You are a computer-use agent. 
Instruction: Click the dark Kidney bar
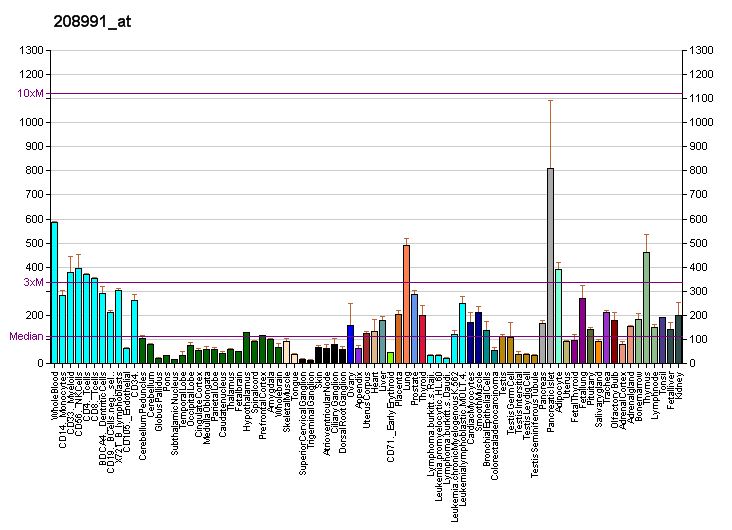click(x=678, y=338)
